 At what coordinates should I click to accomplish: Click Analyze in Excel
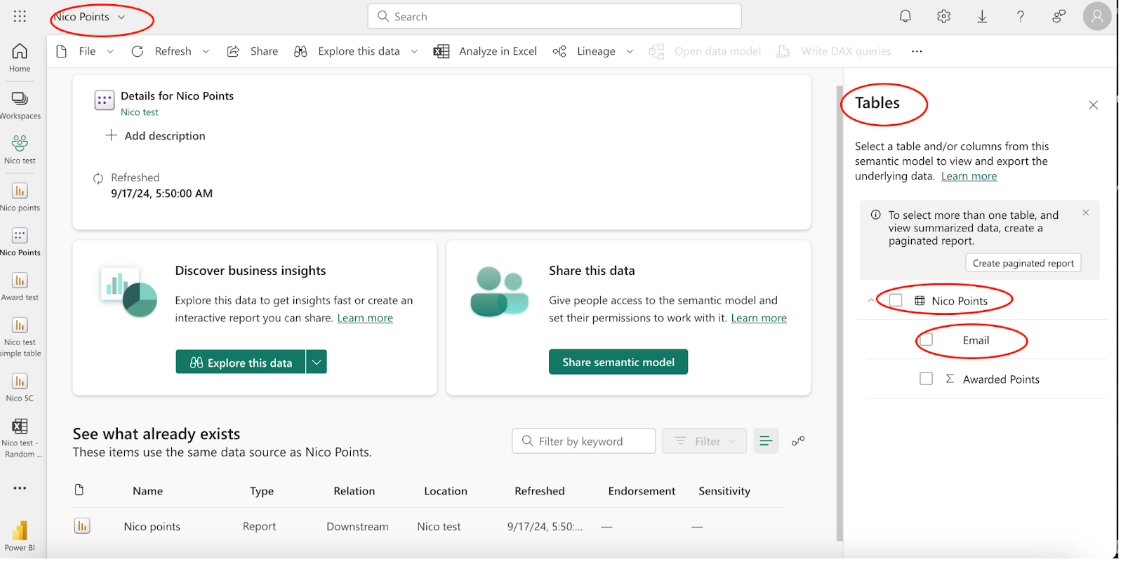coord(485,52)
